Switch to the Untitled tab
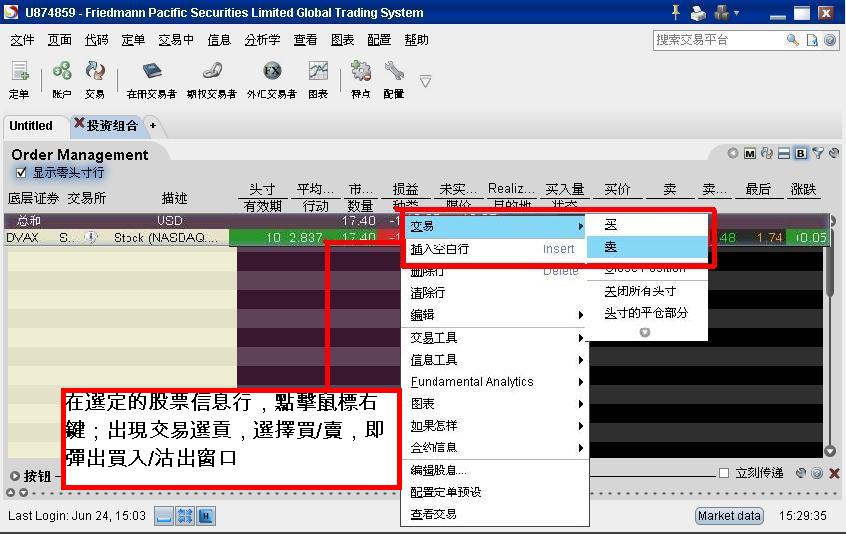This screenshot has width=846, height=534. 31,126
